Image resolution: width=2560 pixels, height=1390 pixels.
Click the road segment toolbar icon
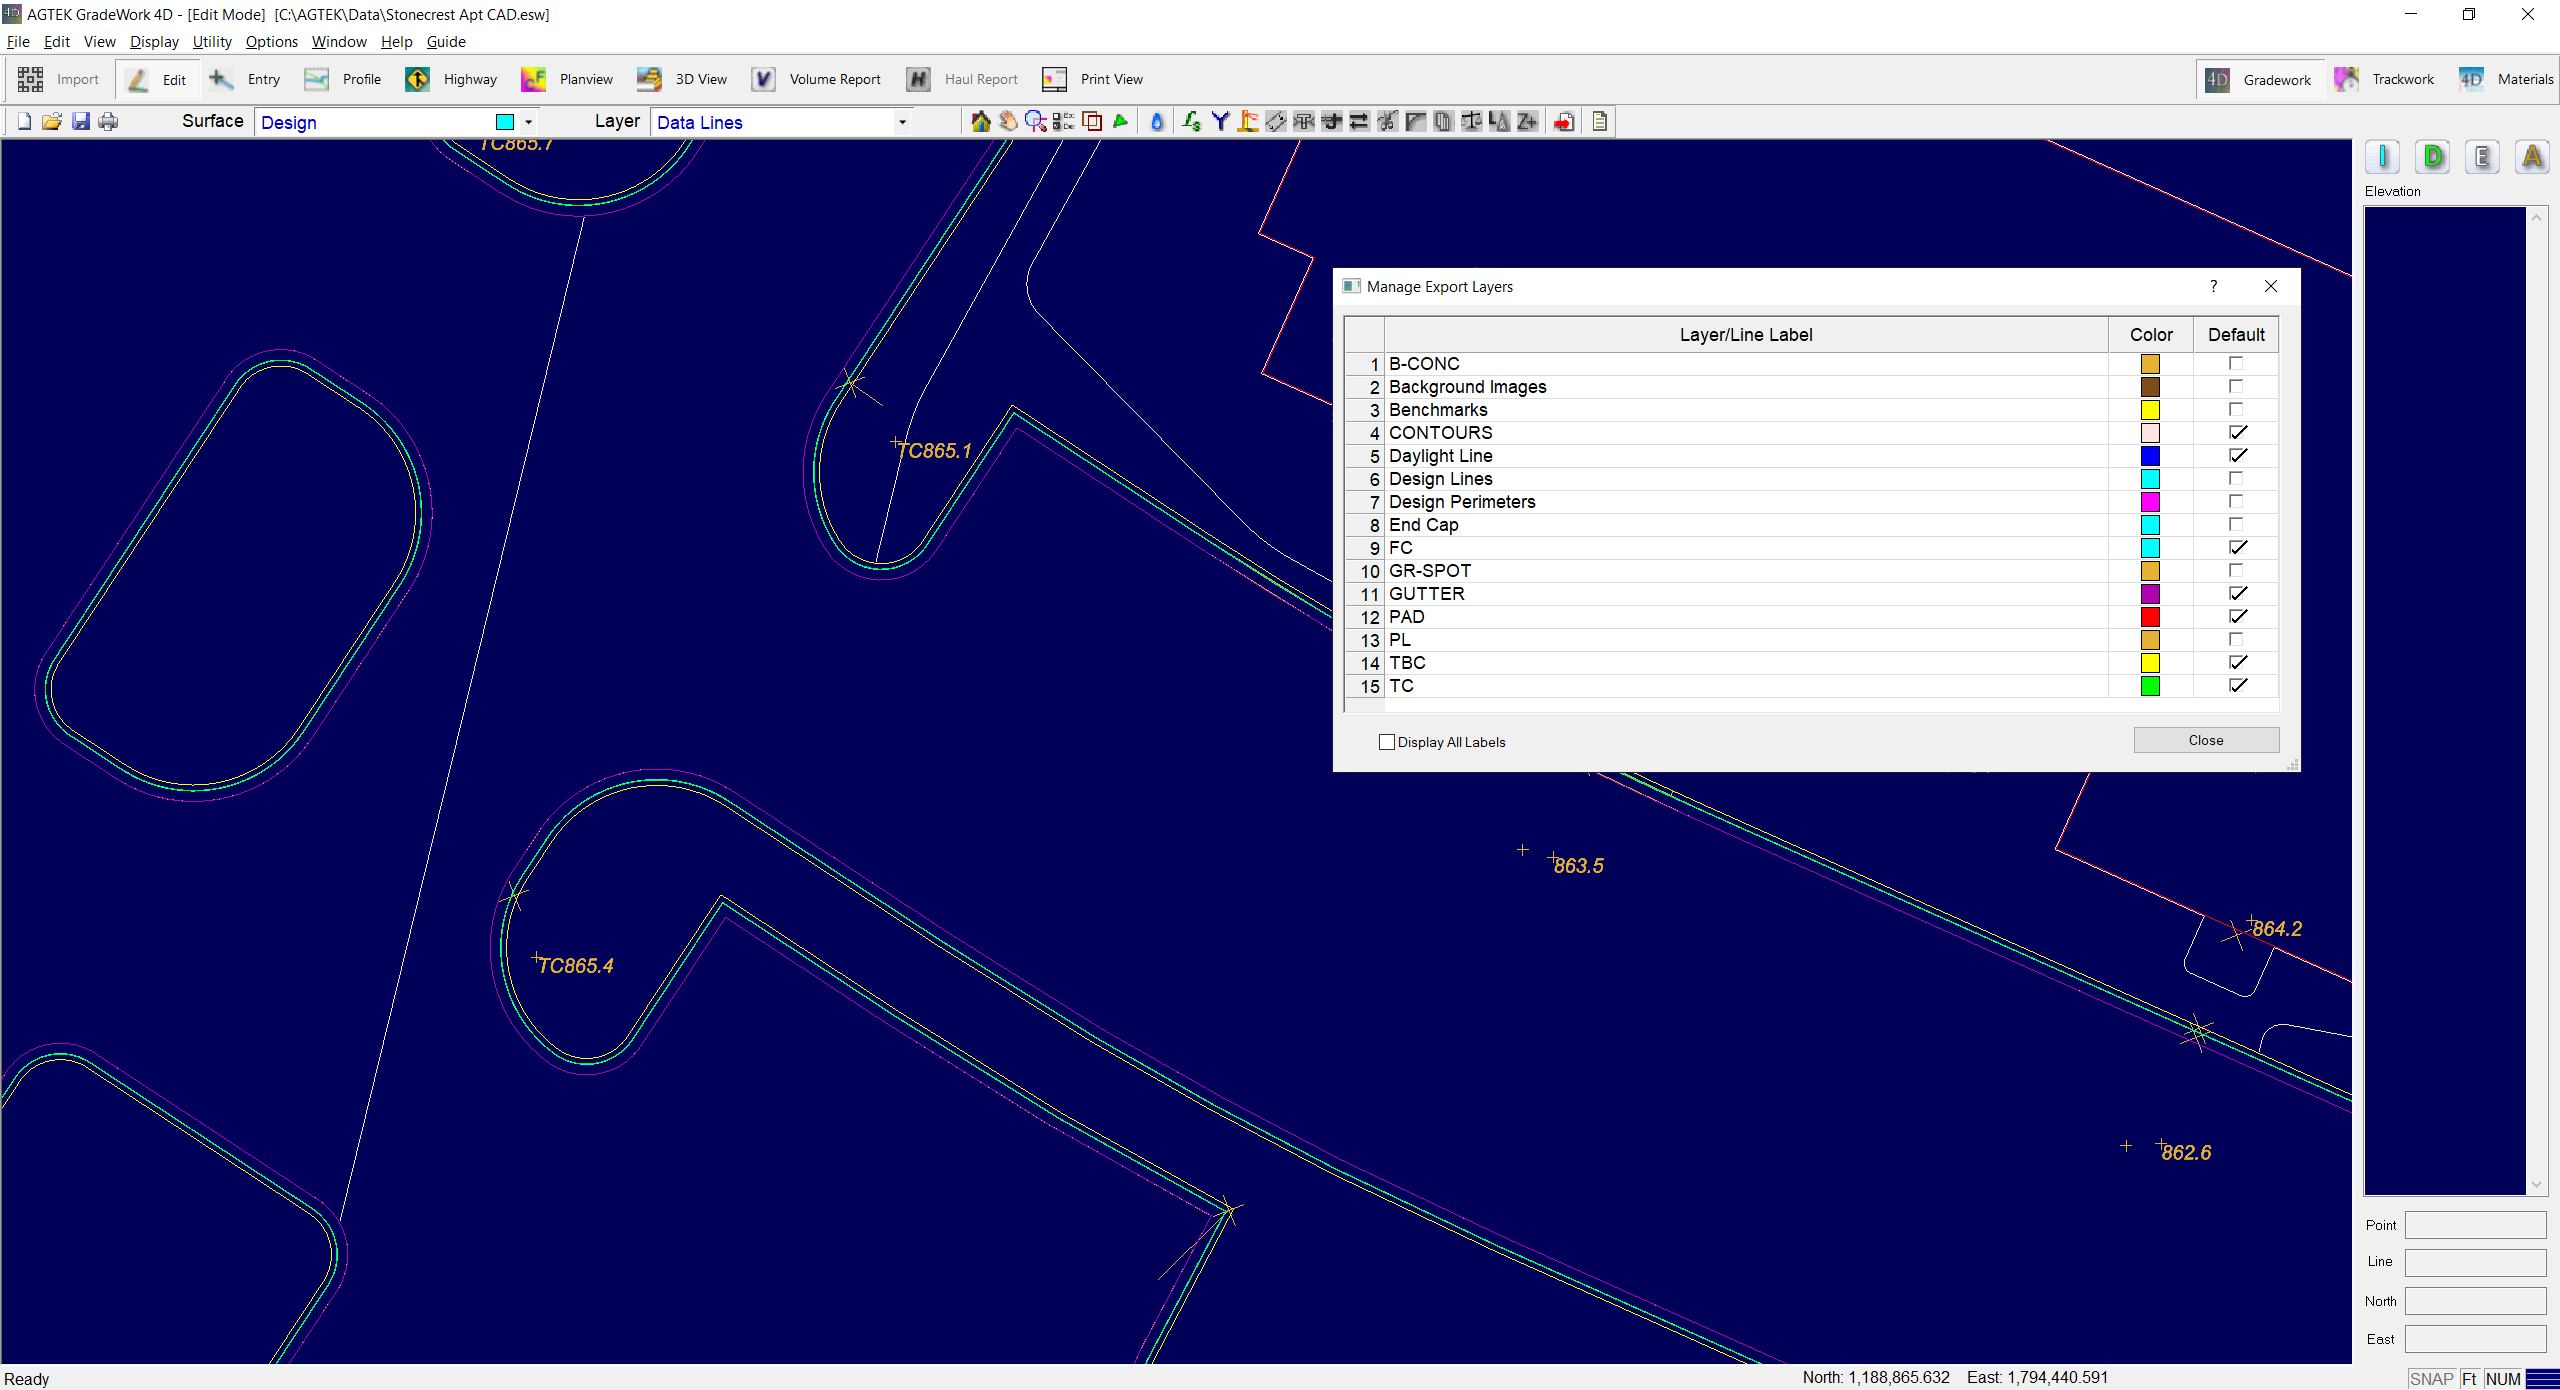point(1276,122)
